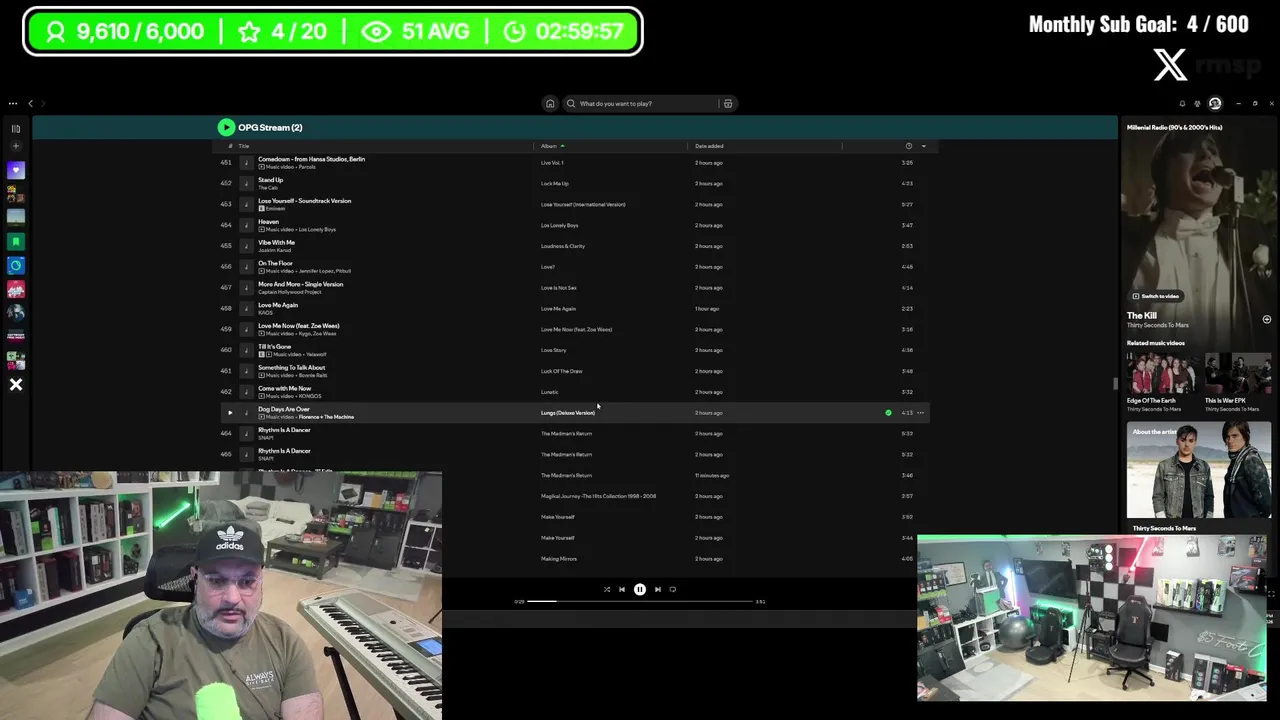Open Love Is Not Sex album link
1280x720 pixels.
558,288
